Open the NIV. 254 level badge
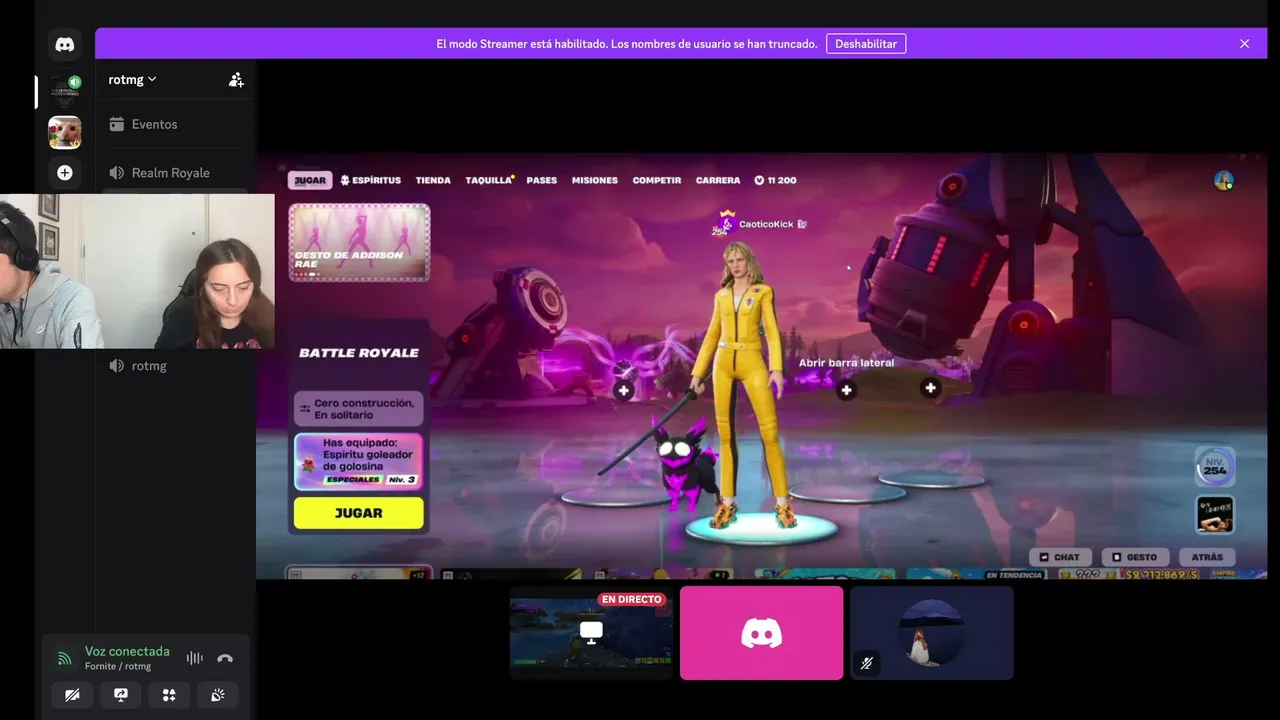The image size is (1280, 720). [x=1215, y=467]
